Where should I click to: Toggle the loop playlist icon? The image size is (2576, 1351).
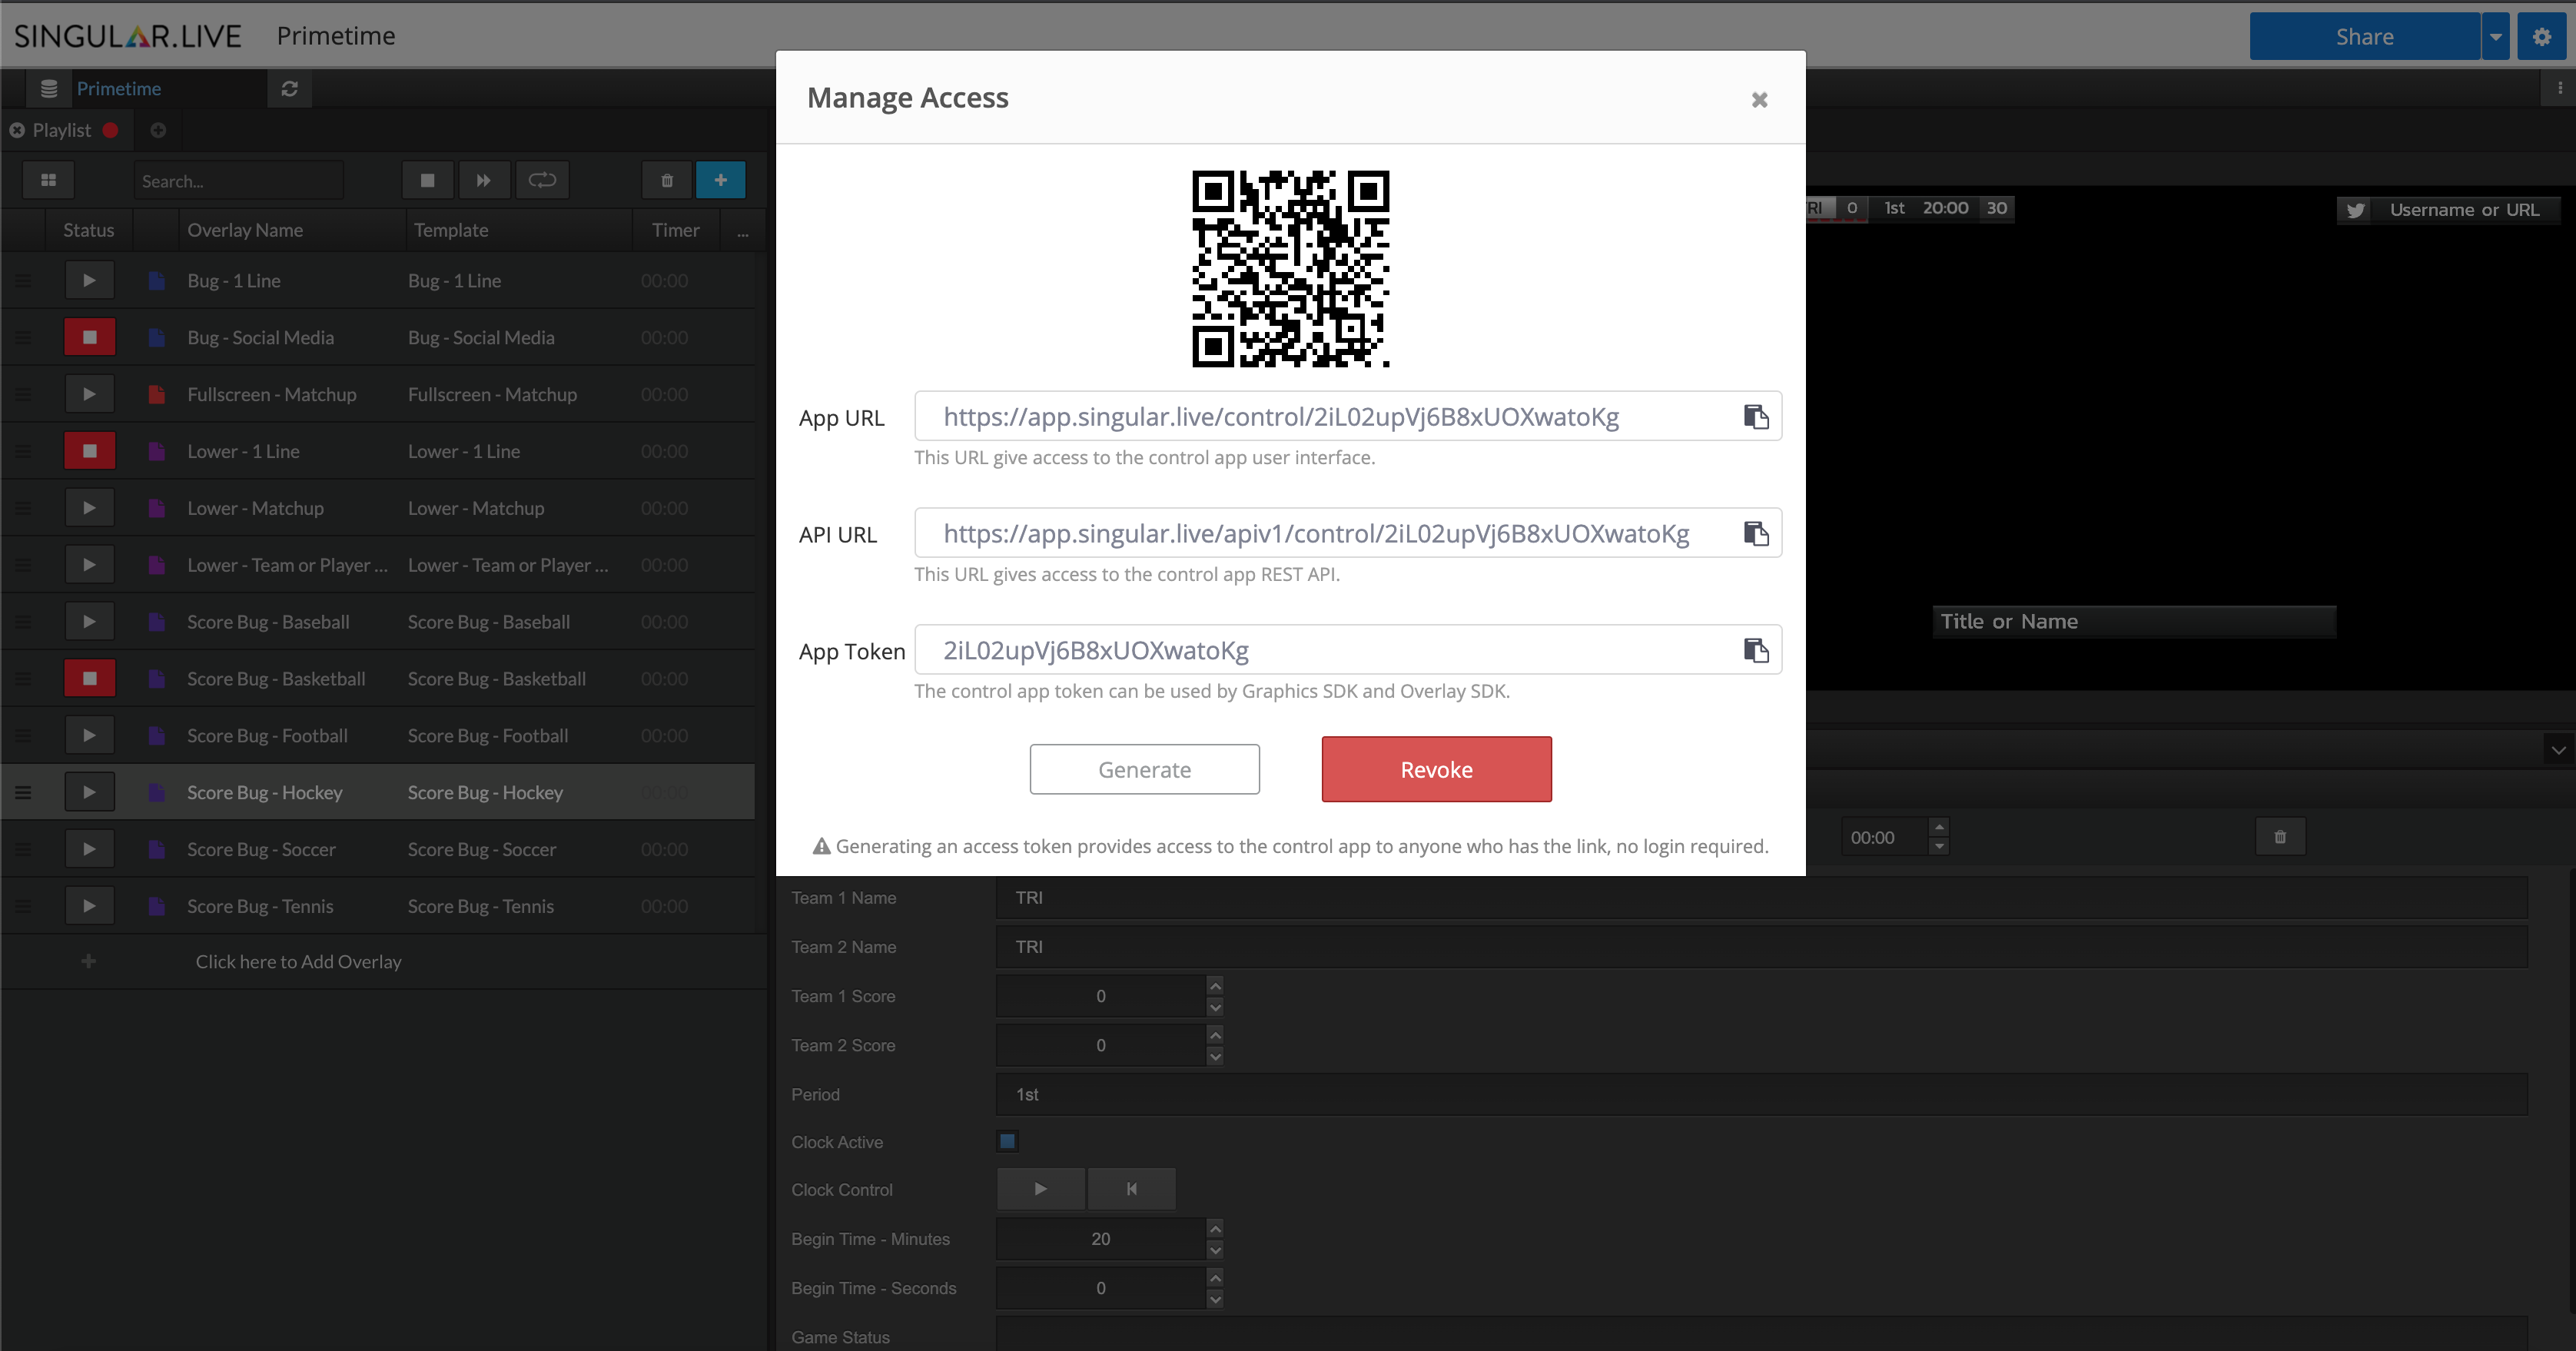tap(542, 180)
